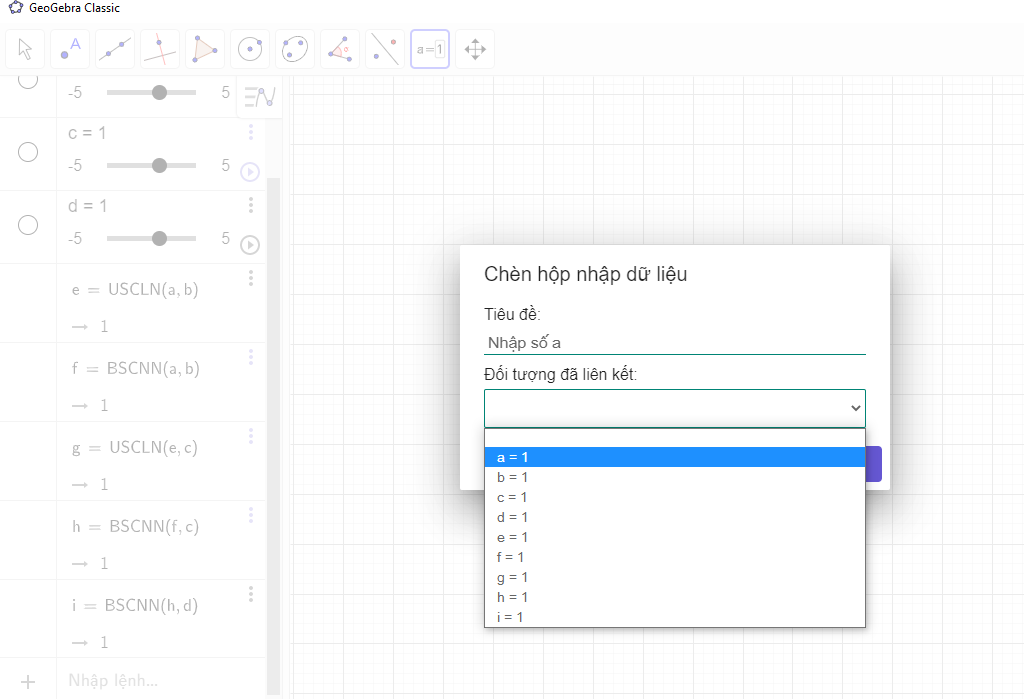
Task: Open three-dot menu for e = USCLN(a,b)
Action: pyautogui.click(x=251, y=279)
